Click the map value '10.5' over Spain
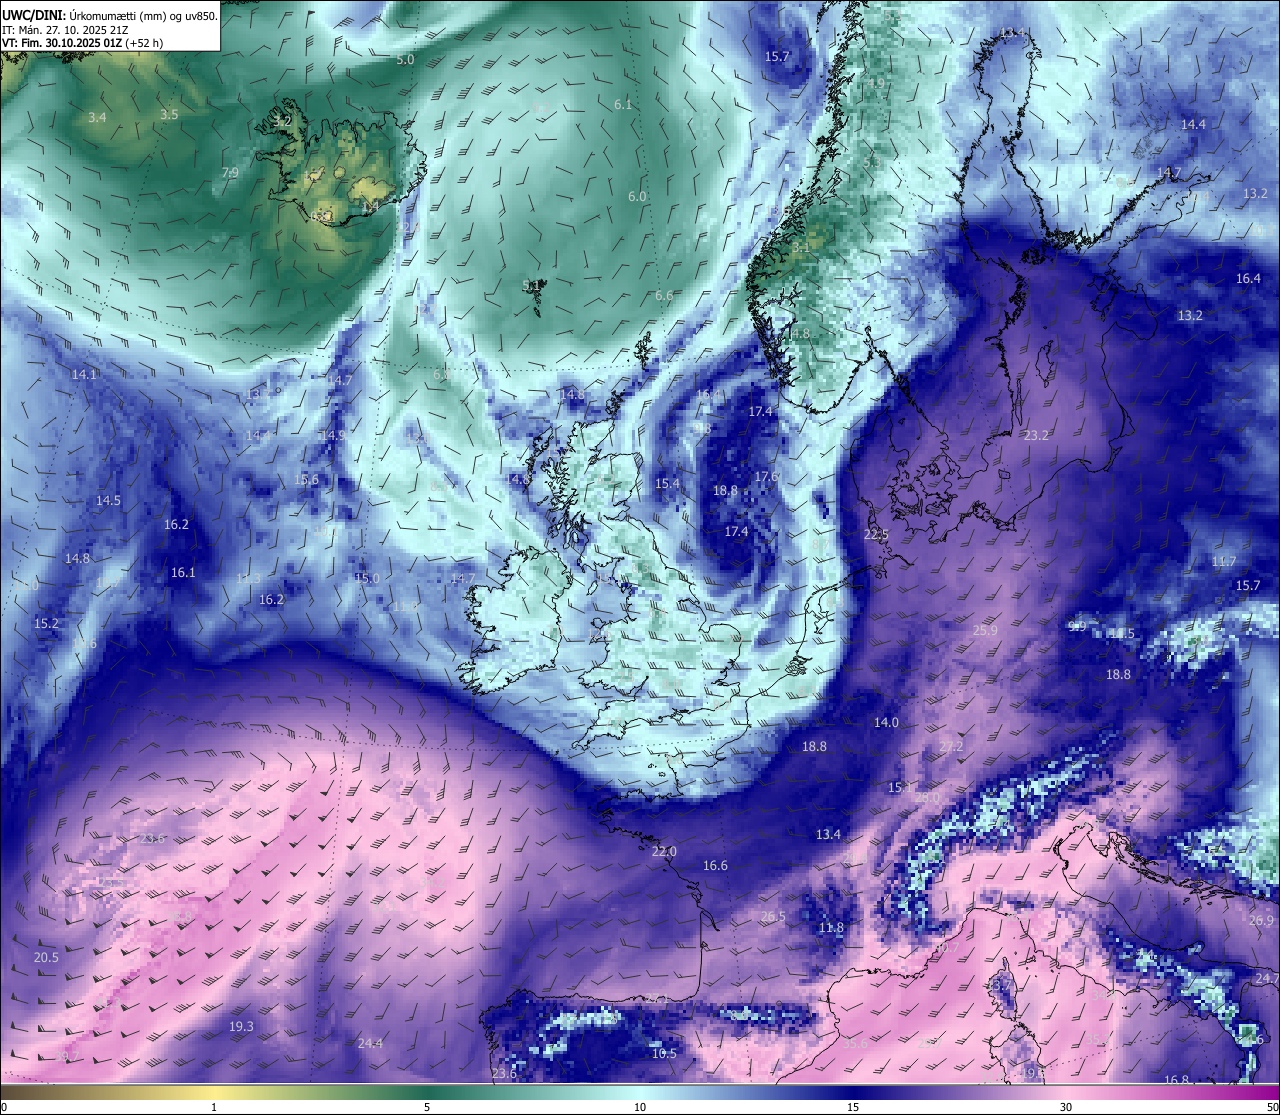 [x=664, y=1054]
